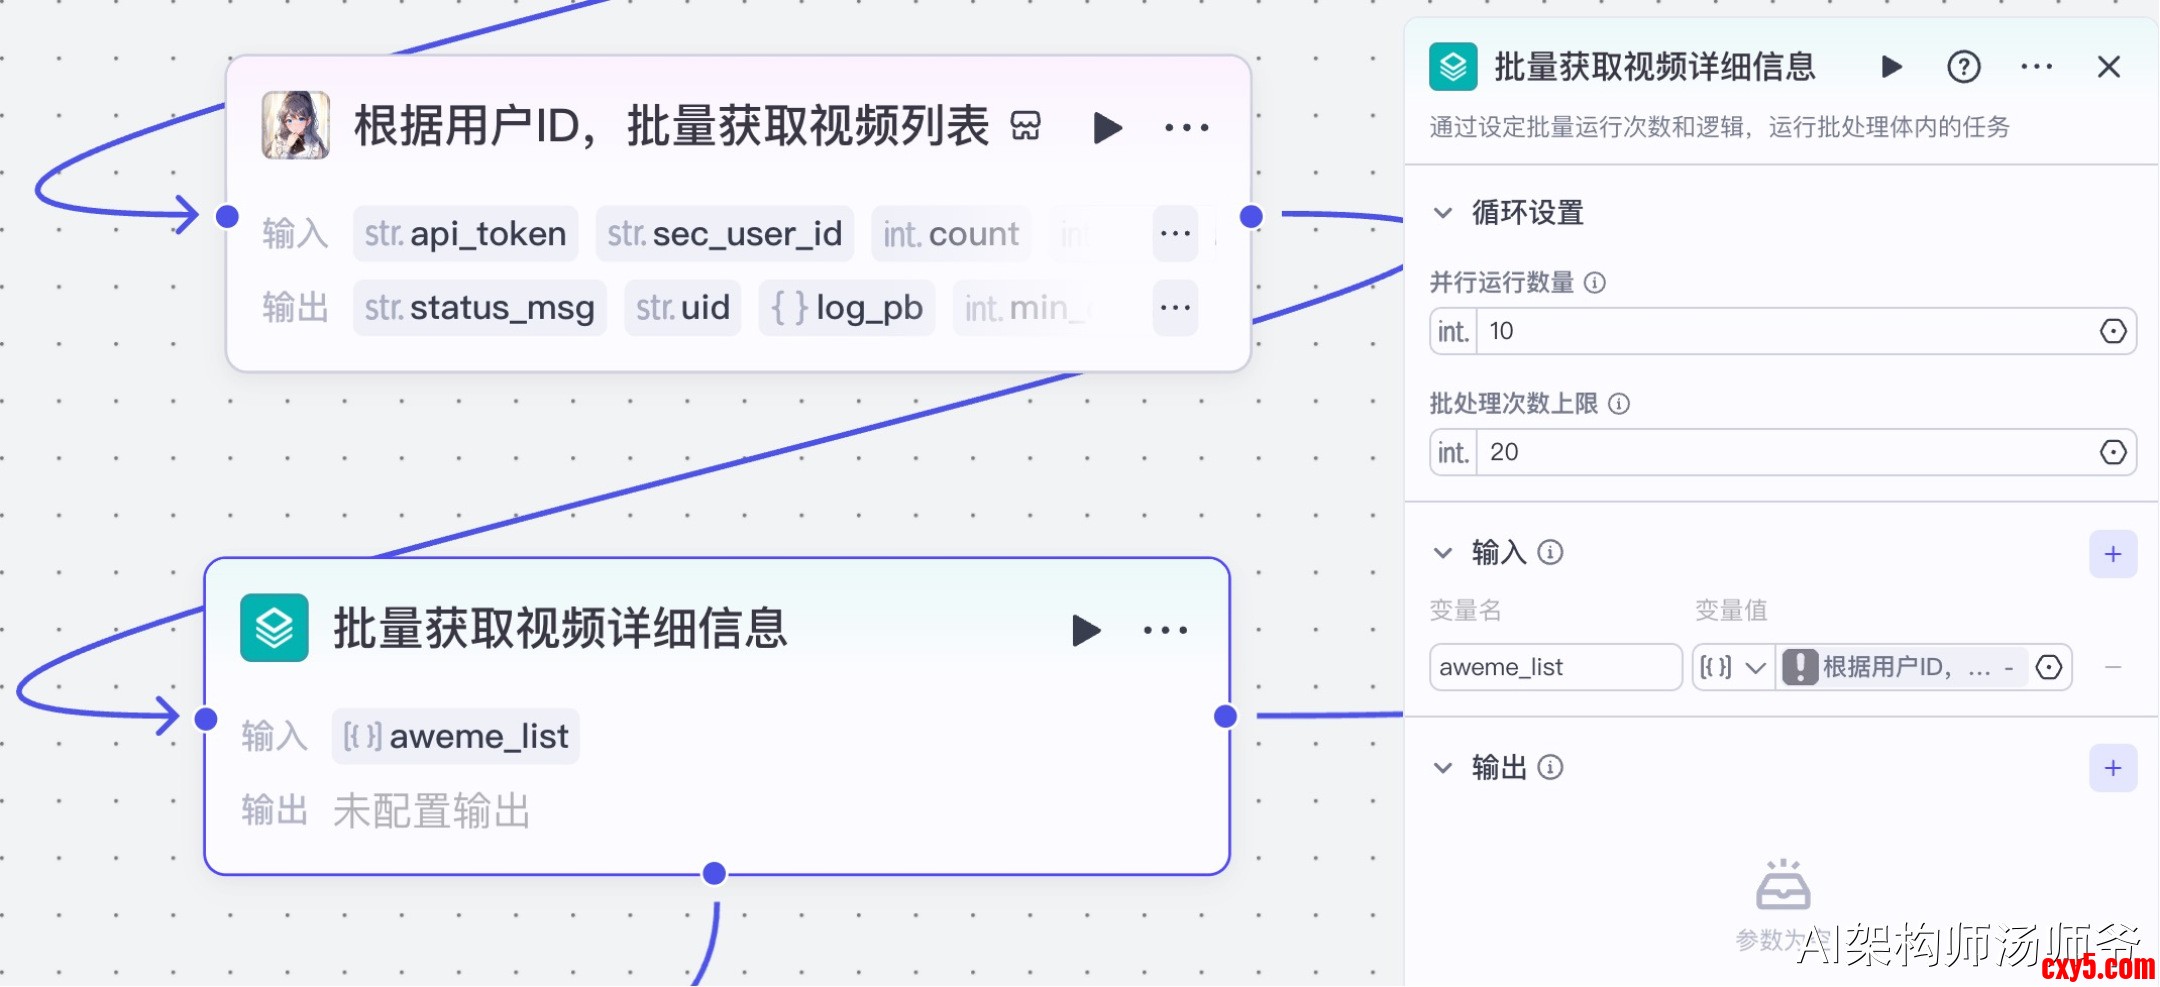Viewport: 2160px width, 987px height.
Task: Run the 根据用户ID 批量获取视频列表 node
Action: pos(1107,128)
